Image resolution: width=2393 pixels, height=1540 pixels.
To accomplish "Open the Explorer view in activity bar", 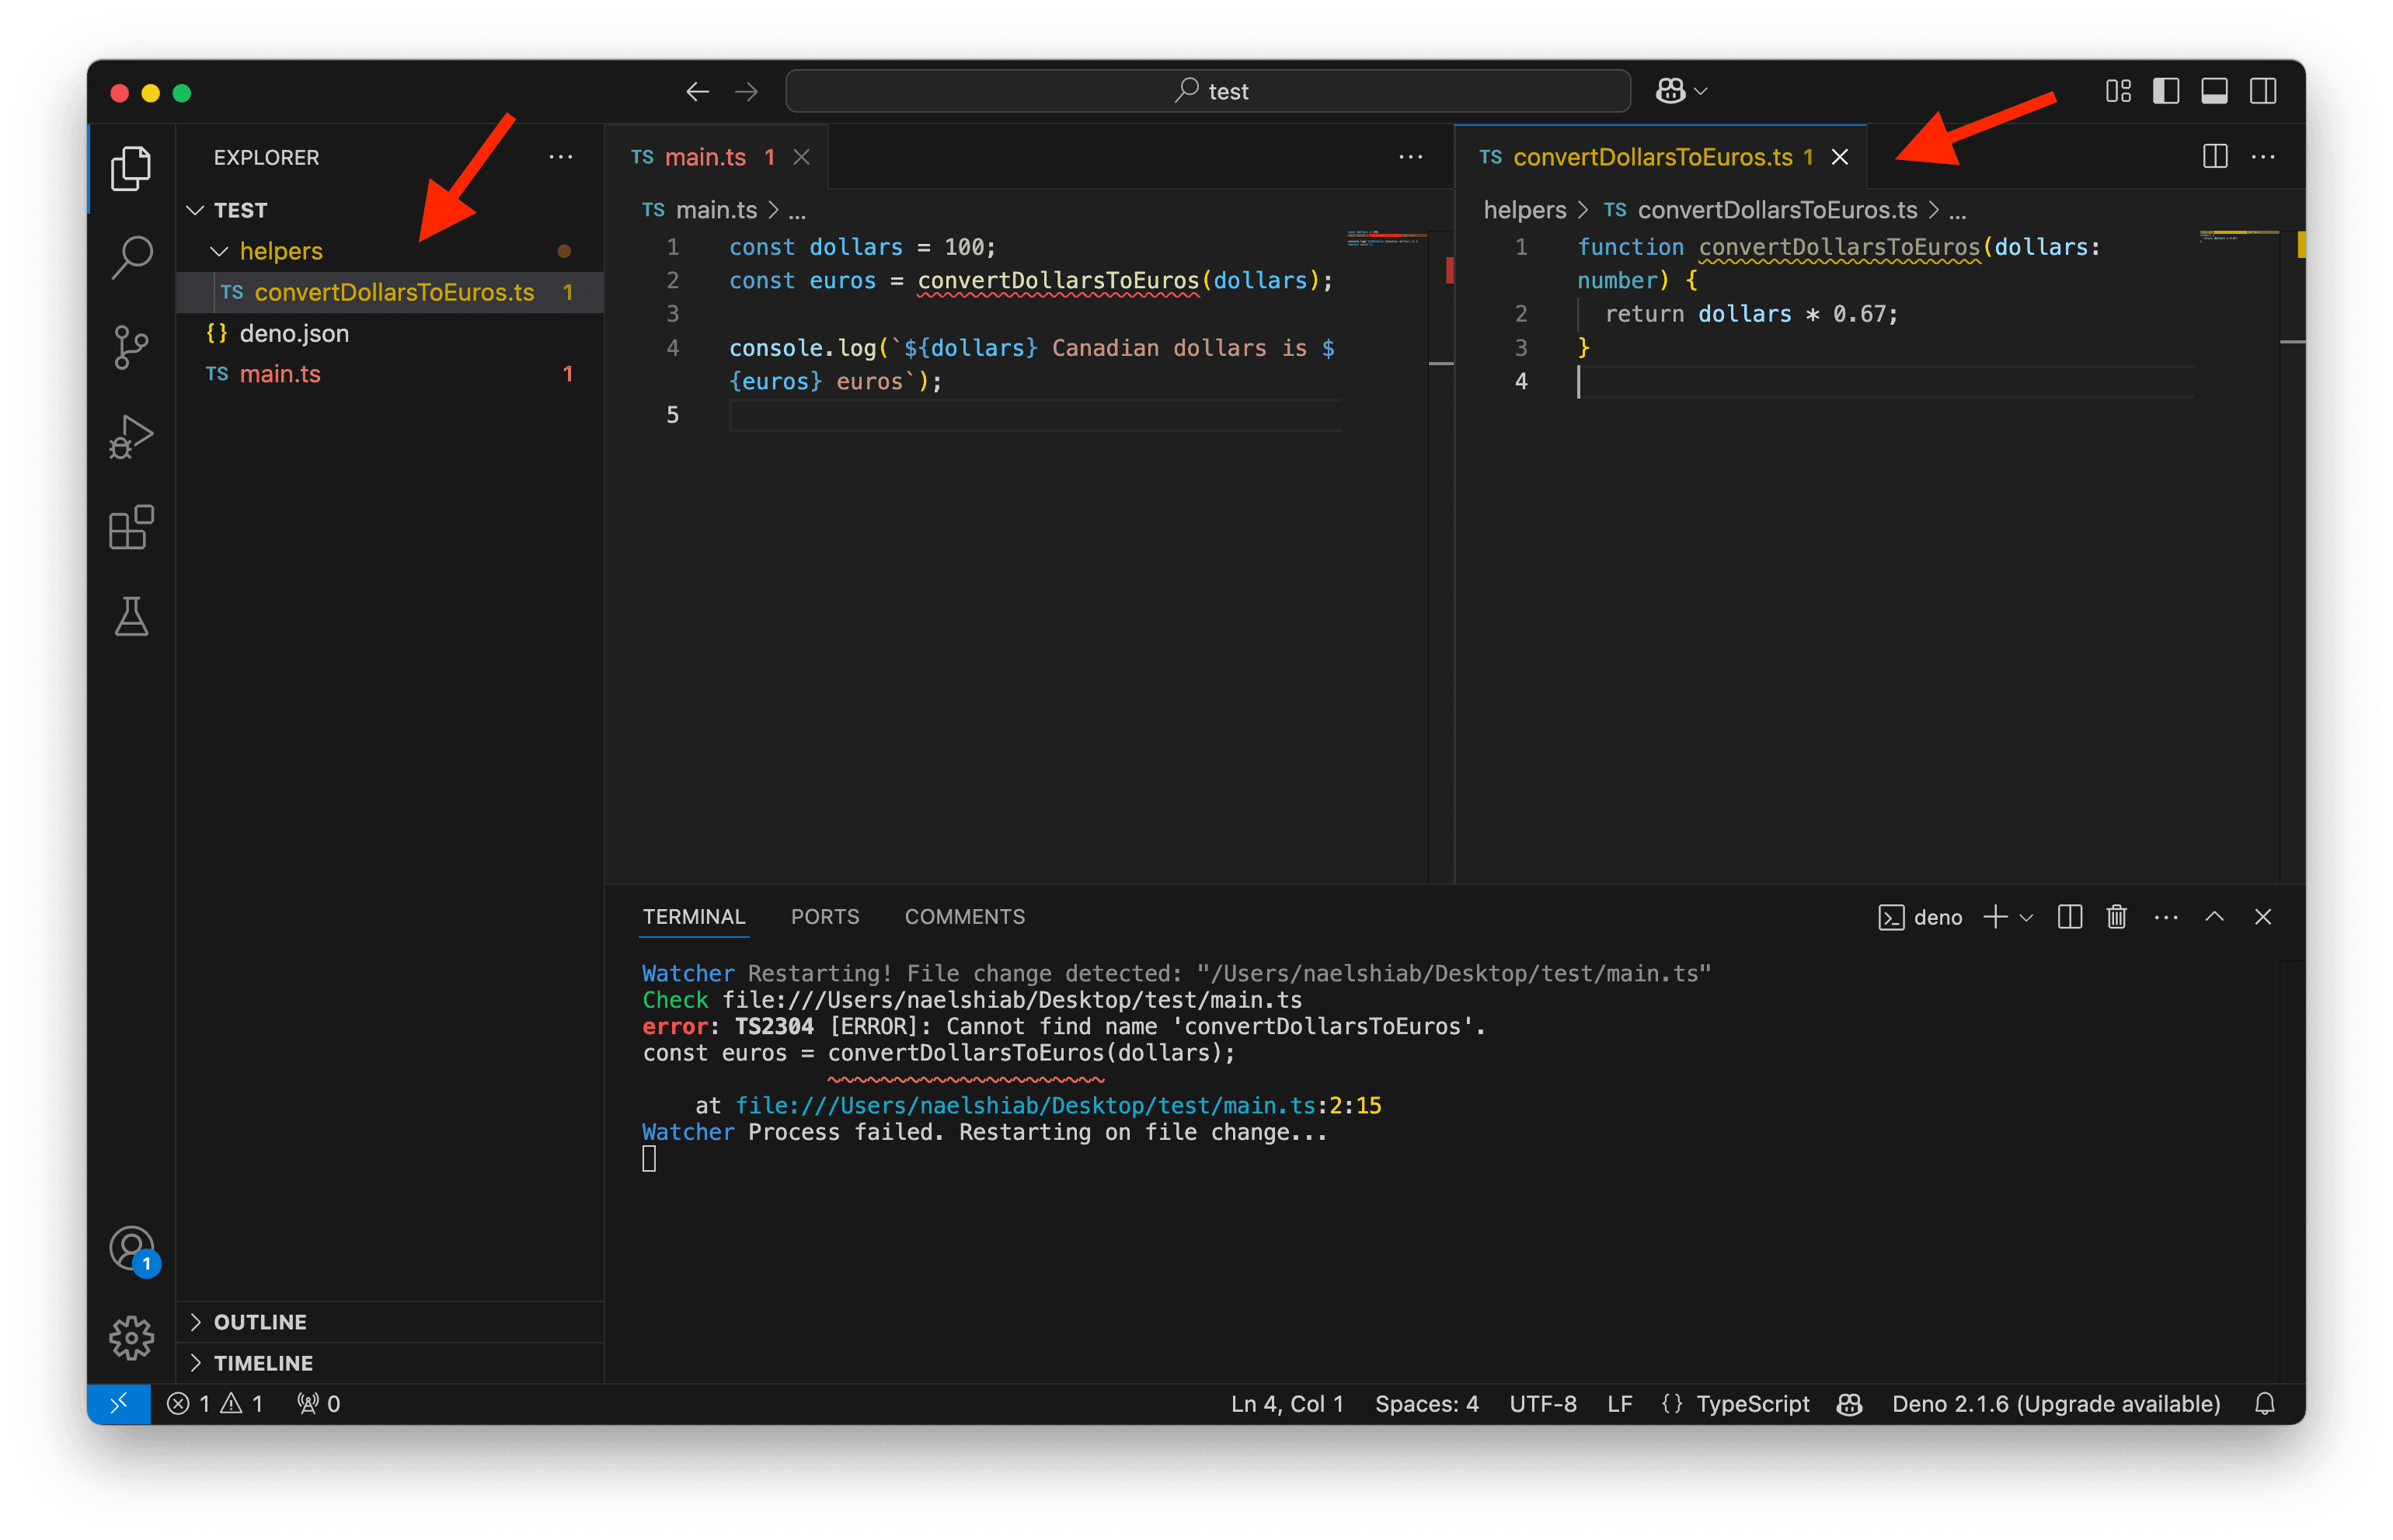I will click(x=131, y=168).
